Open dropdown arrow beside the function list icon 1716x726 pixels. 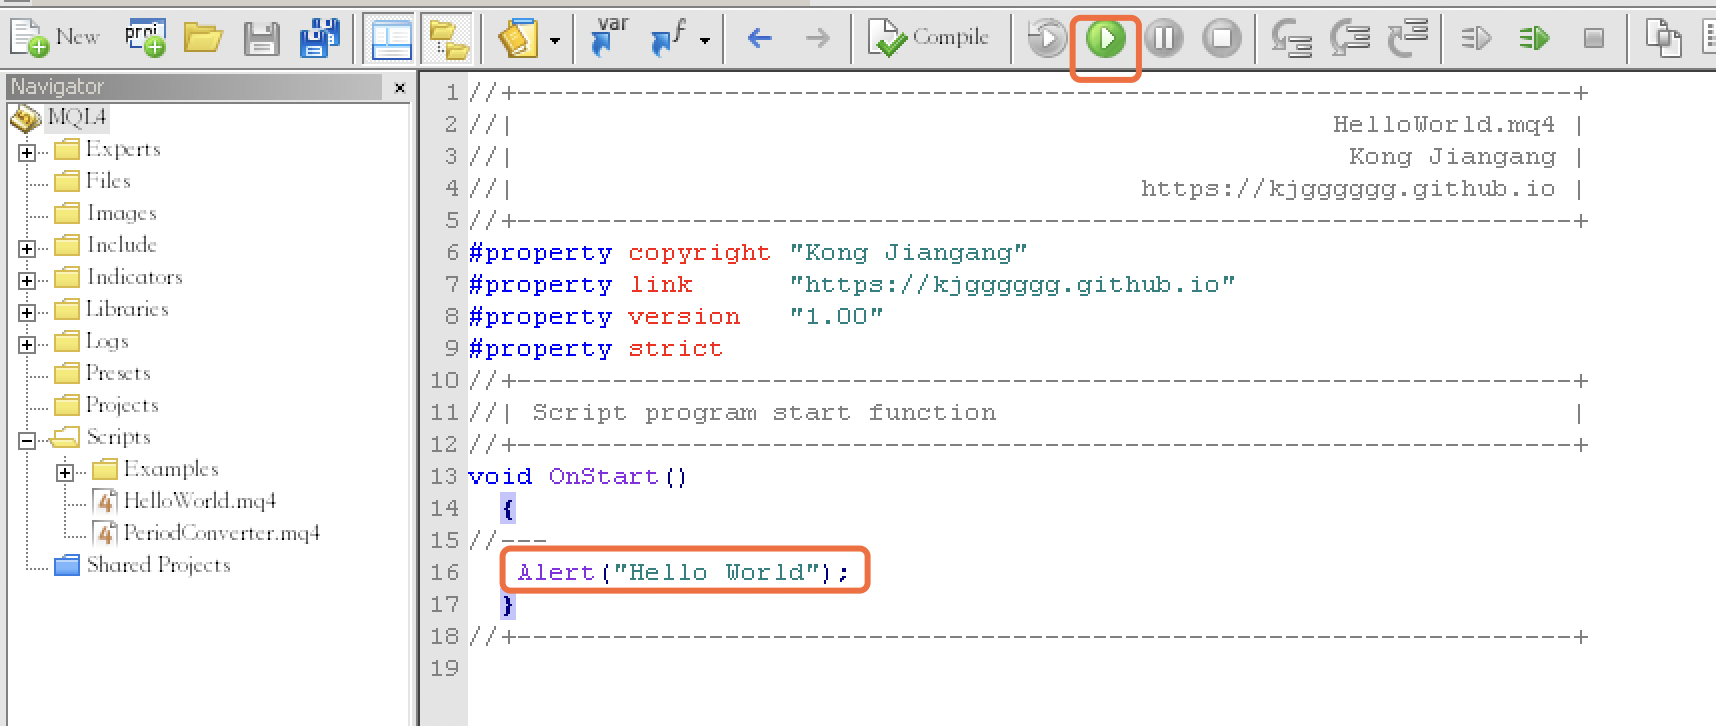705,41
